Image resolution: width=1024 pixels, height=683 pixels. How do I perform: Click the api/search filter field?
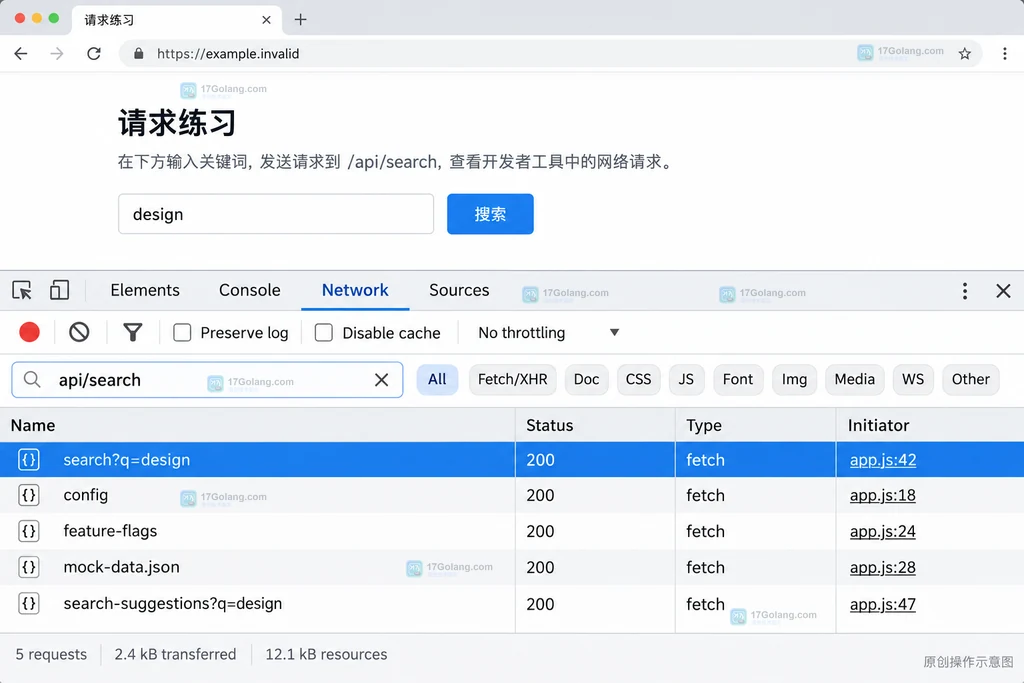point(207,380)
